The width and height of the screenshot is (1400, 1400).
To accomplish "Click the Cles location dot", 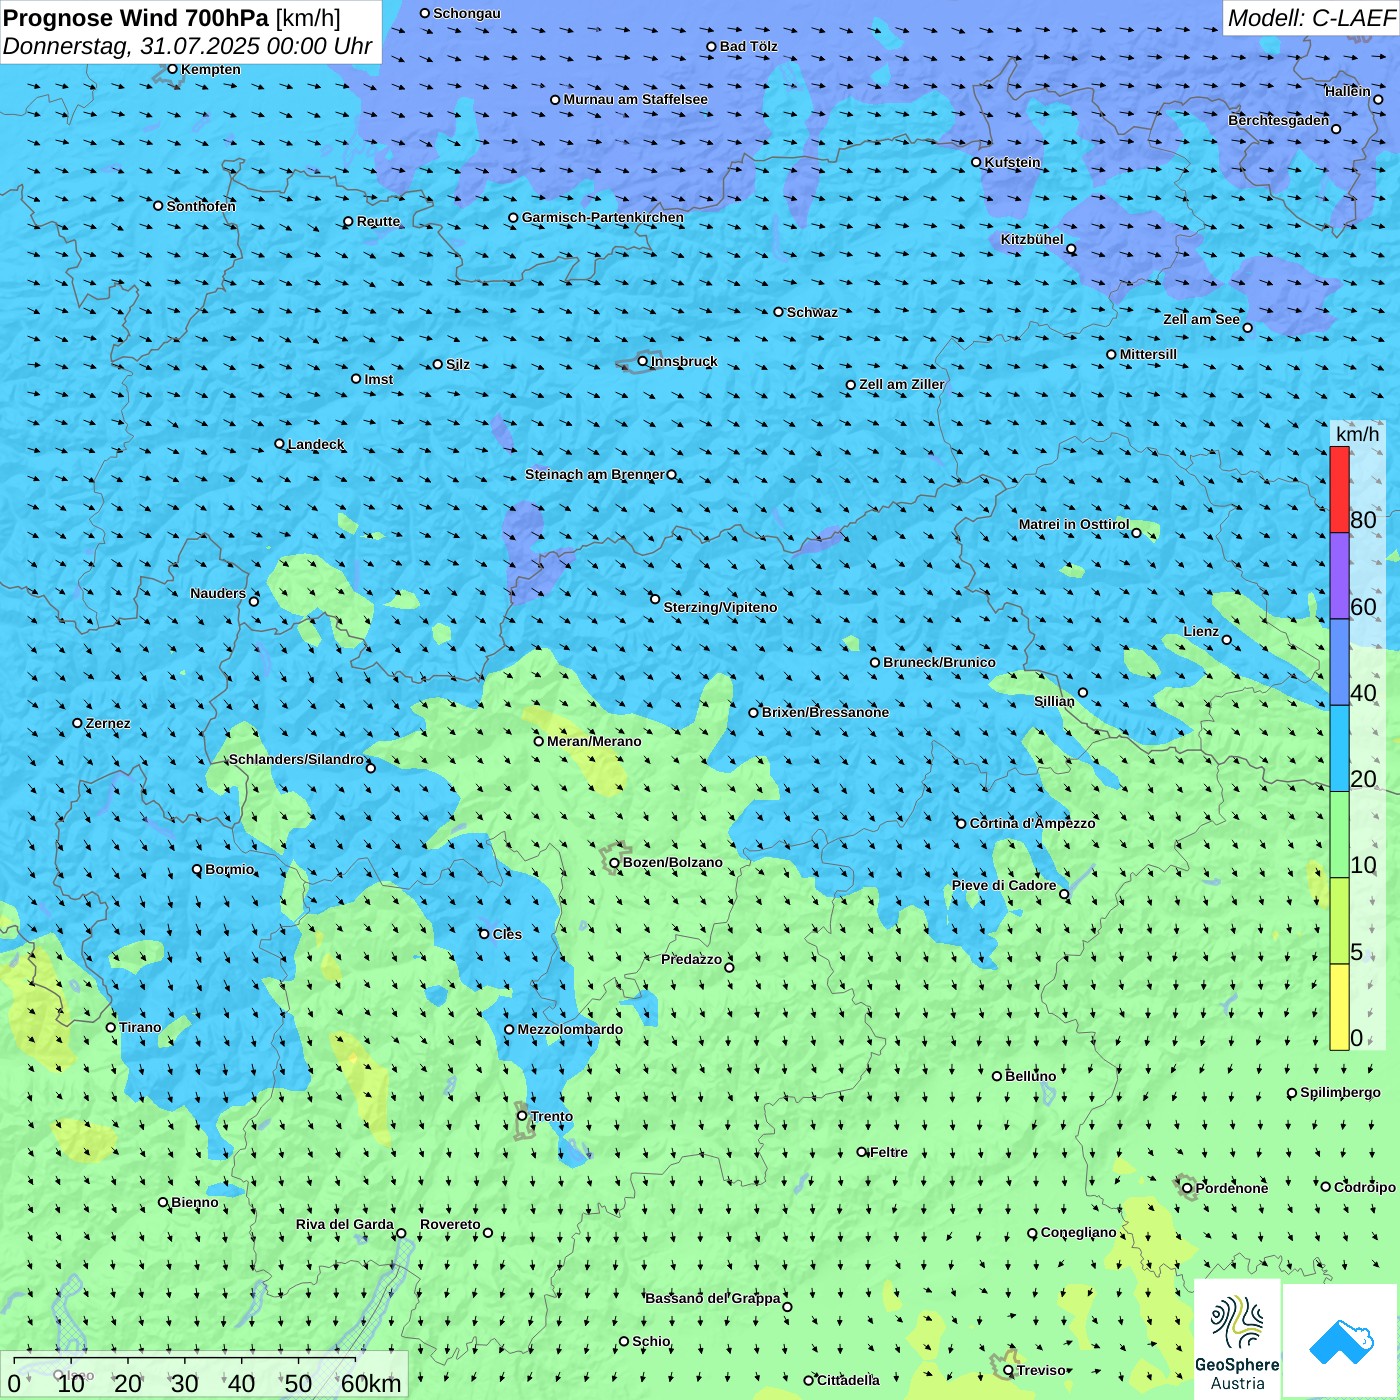I will (484, 934).
